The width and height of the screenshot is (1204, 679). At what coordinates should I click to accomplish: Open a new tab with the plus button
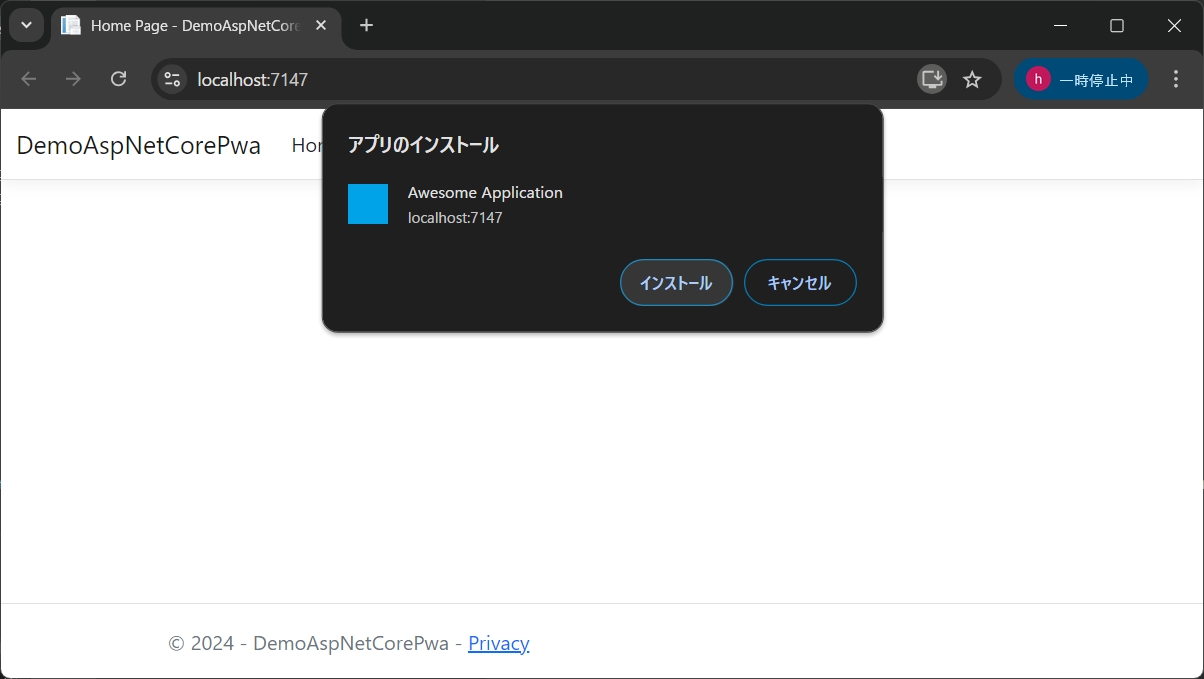click(x=366, y=25)
